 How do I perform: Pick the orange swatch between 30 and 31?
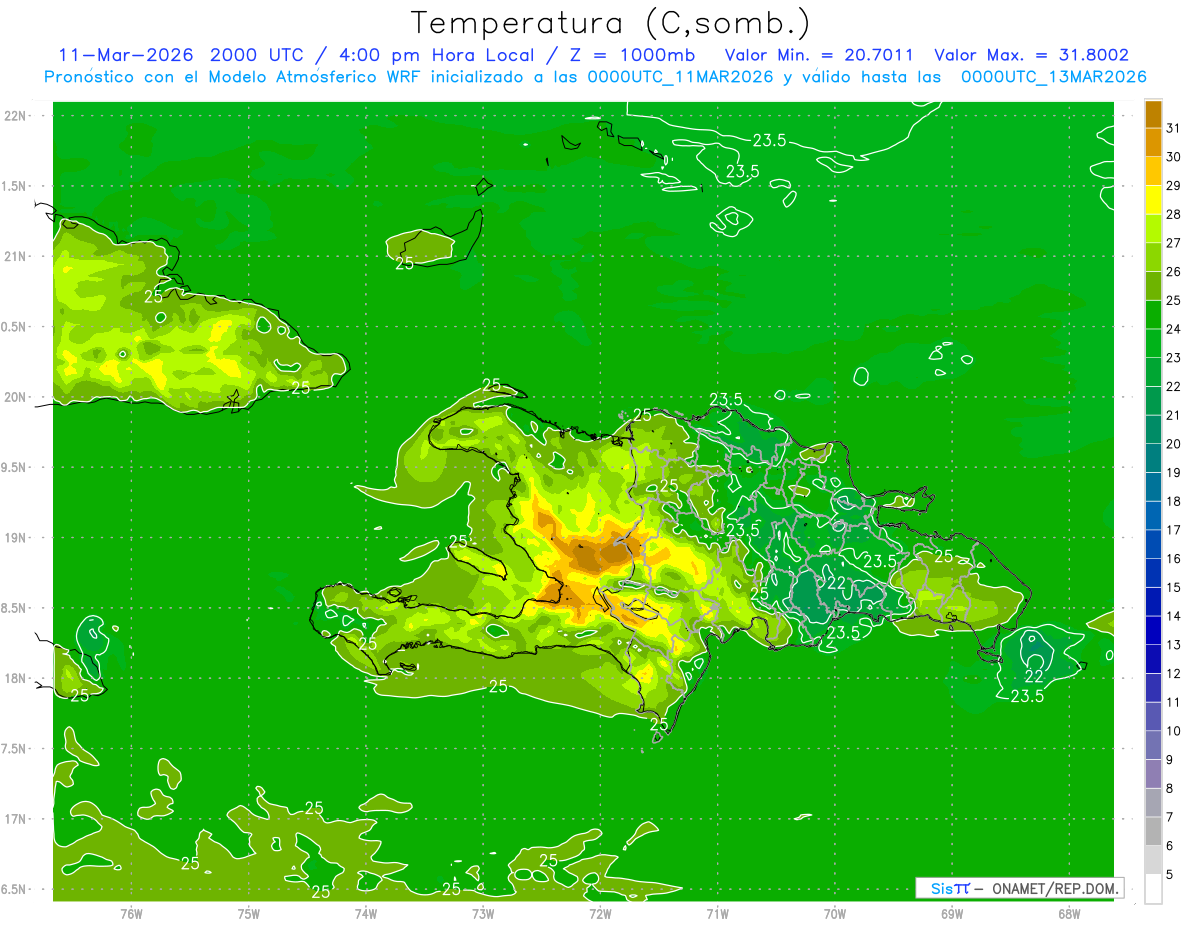click(x=1153, y=142)
